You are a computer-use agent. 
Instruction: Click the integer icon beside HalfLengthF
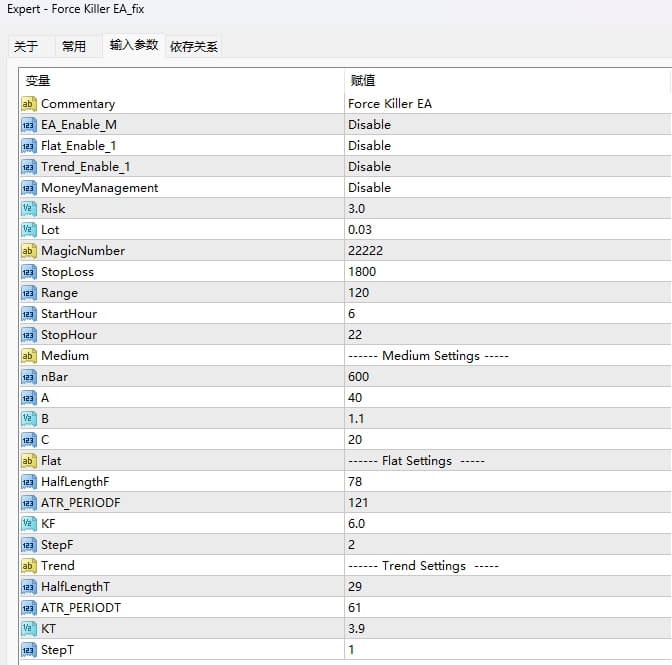[x=28, y=482]
